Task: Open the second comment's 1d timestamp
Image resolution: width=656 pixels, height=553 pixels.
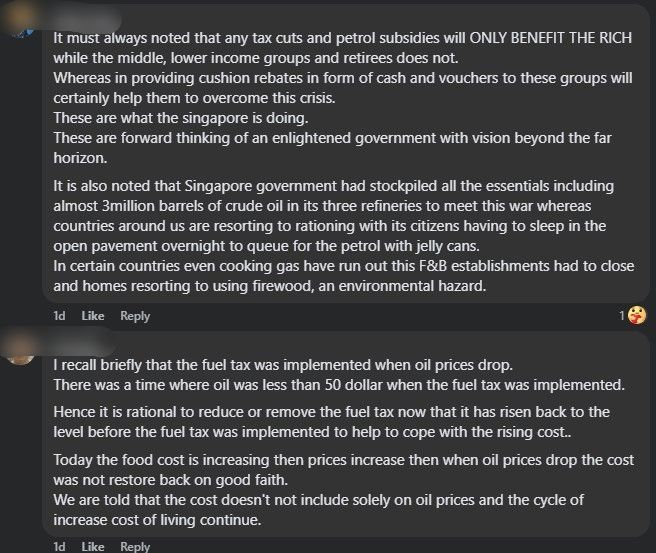Action: click(59, 546)
